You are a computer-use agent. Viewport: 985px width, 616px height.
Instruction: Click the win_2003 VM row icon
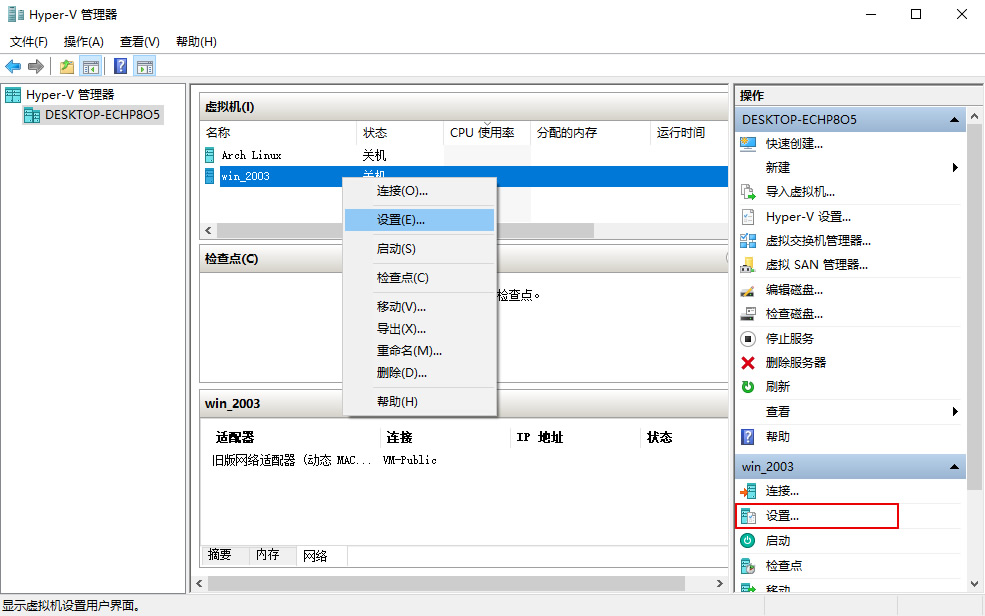210,176
